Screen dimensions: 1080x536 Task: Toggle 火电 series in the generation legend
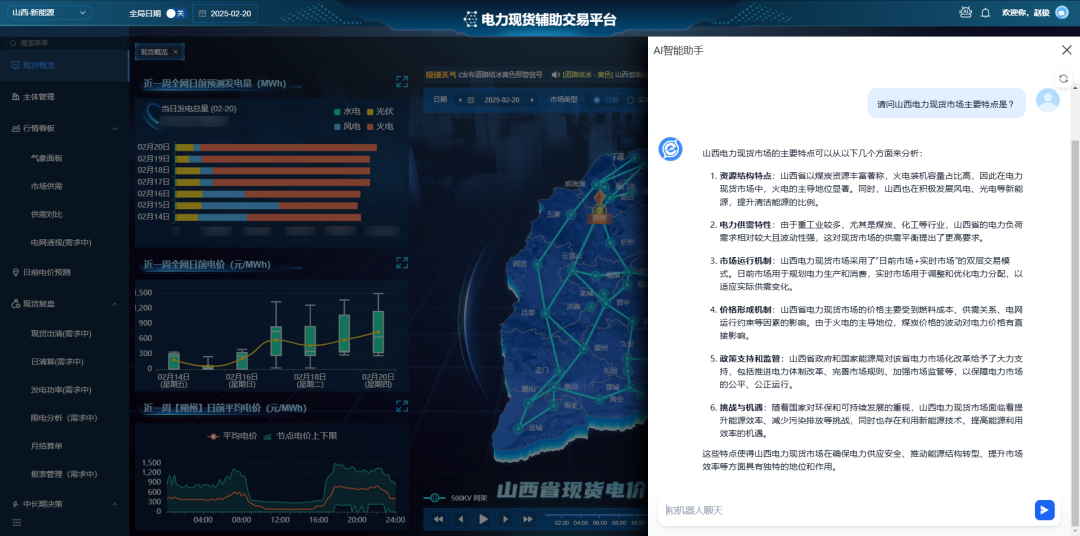tap(380, 127)
